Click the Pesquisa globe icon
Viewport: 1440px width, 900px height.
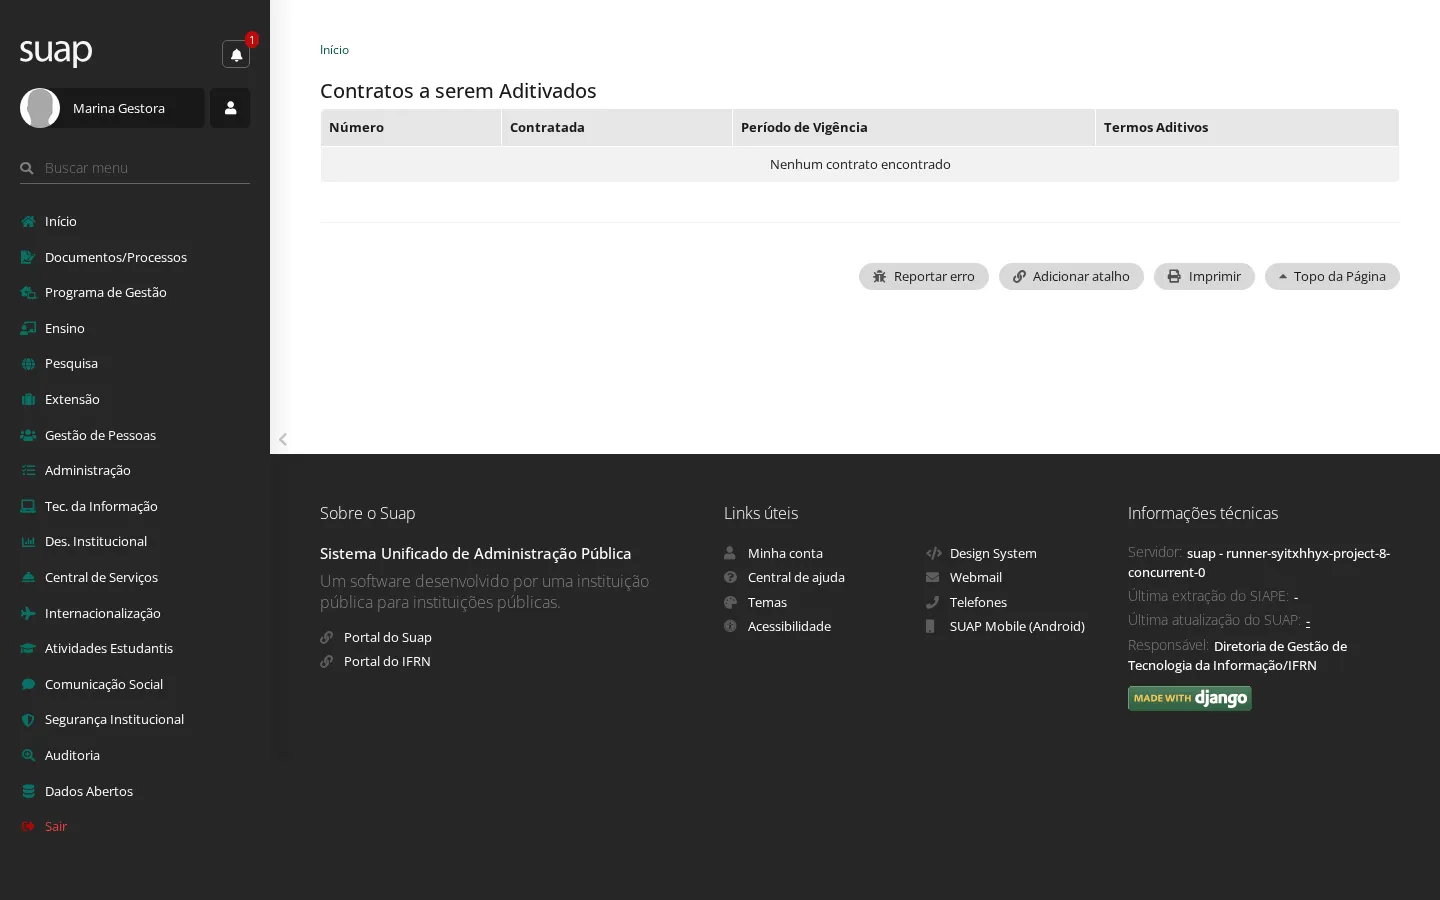point(28,364)
